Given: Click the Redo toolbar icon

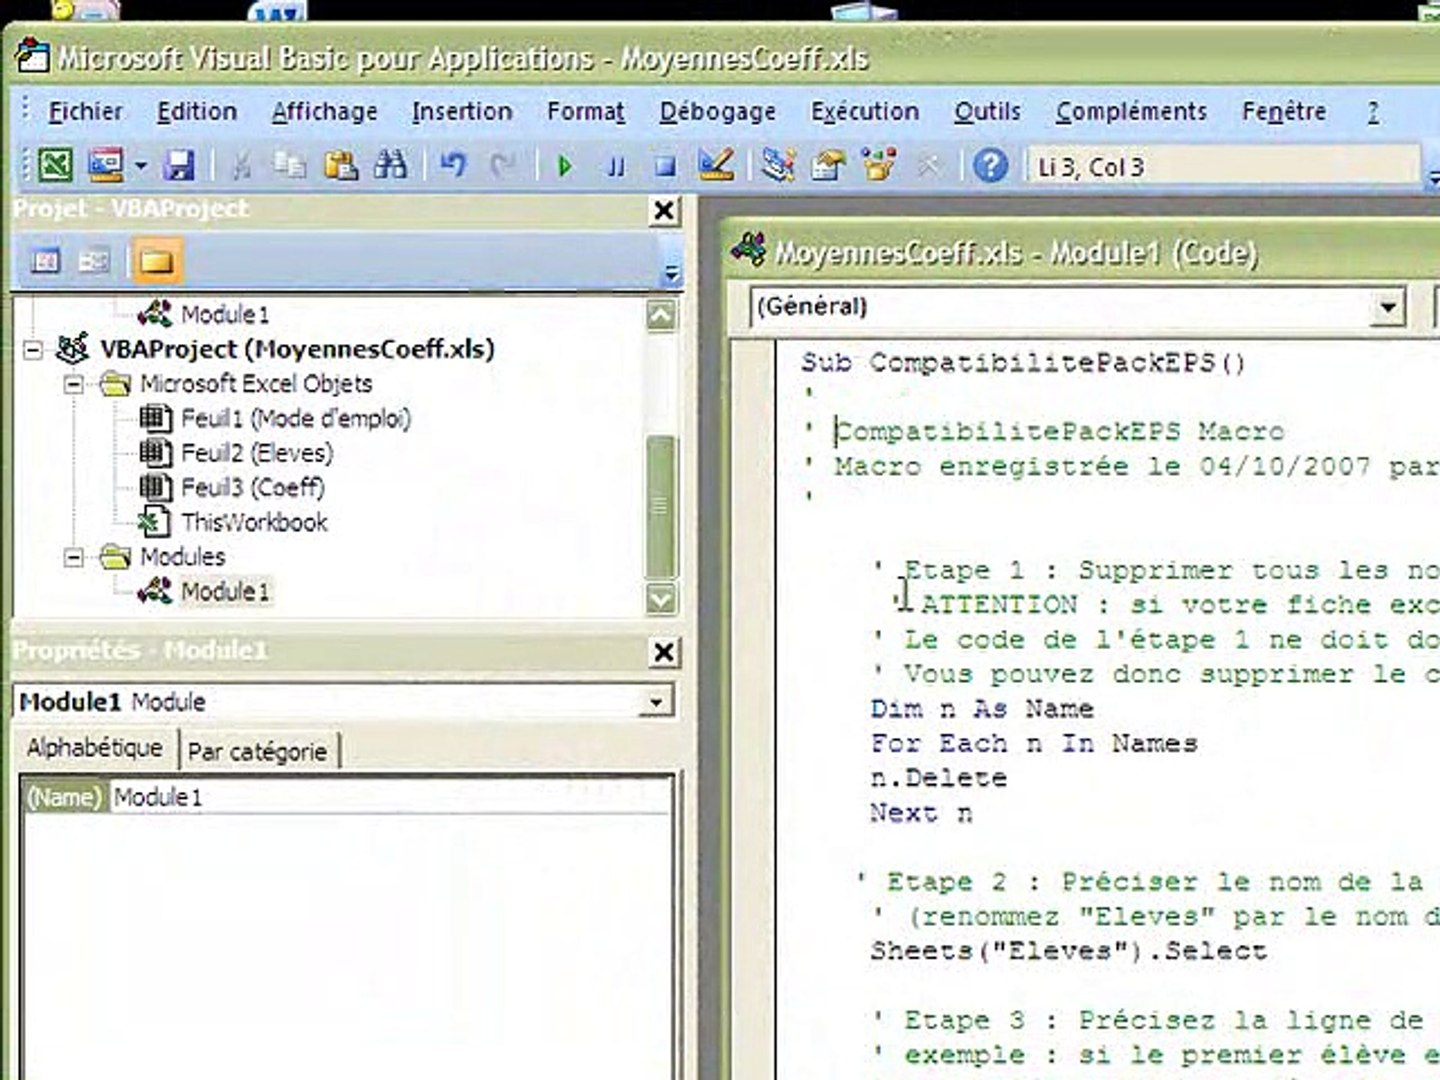Looking at the screenshot, I should (x=503, y=165).
